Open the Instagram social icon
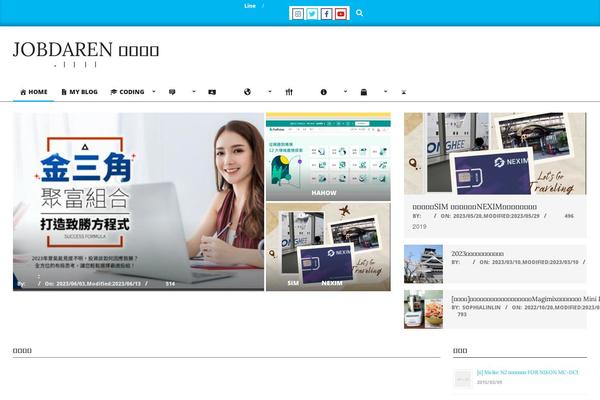The width and height of the screenshot is (600, 400). click(298, 14)
